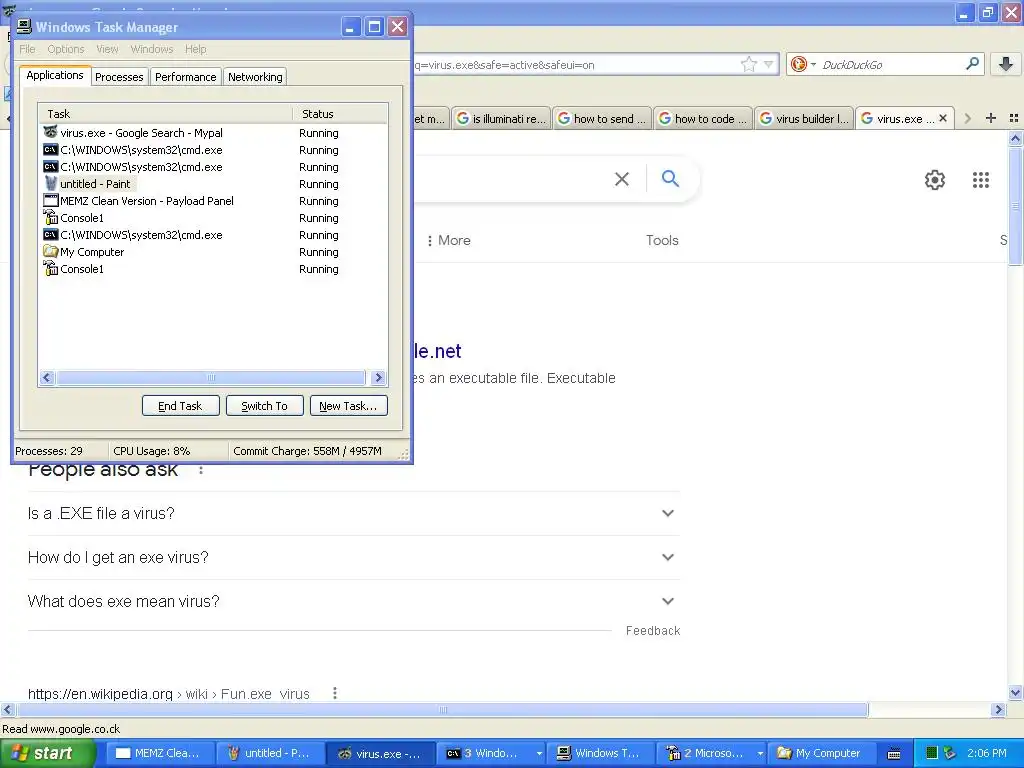Image resolution: width=1024 pixels, height=768 pixels.
Task: Select the My Computer task row
Action: [212, 251]
